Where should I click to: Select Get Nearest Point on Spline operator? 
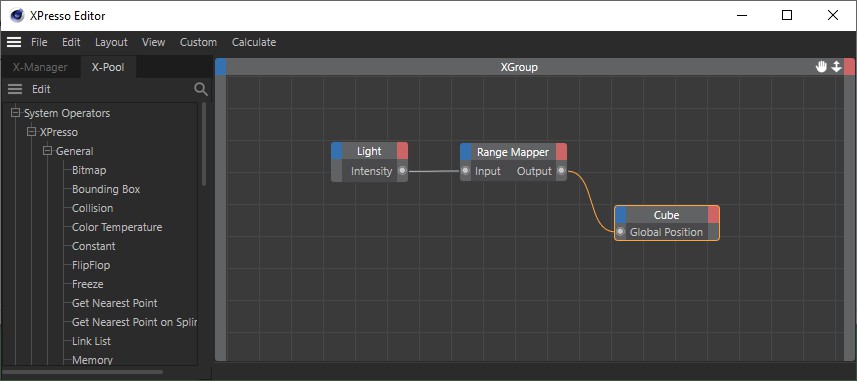pyautogui.click(x=134, y=322)
